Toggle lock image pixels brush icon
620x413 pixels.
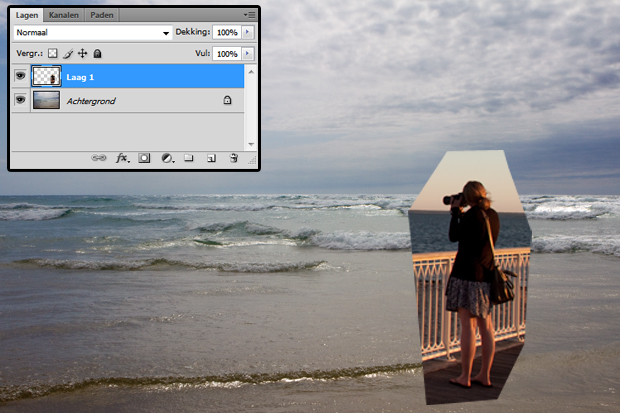point(68,53)
